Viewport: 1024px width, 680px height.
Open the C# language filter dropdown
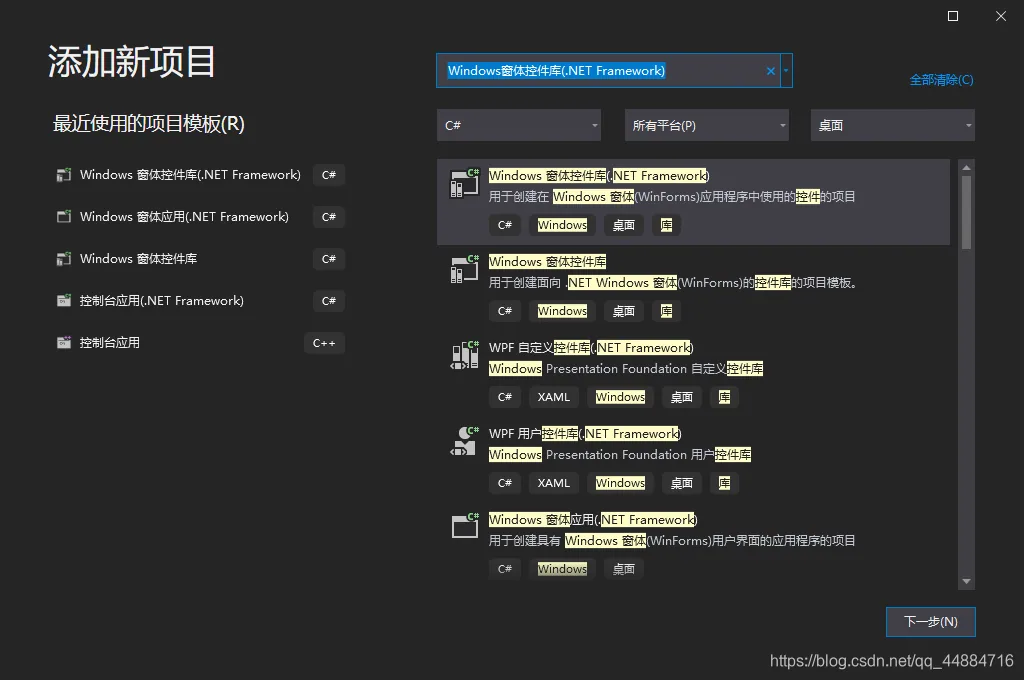coord(519,125)
